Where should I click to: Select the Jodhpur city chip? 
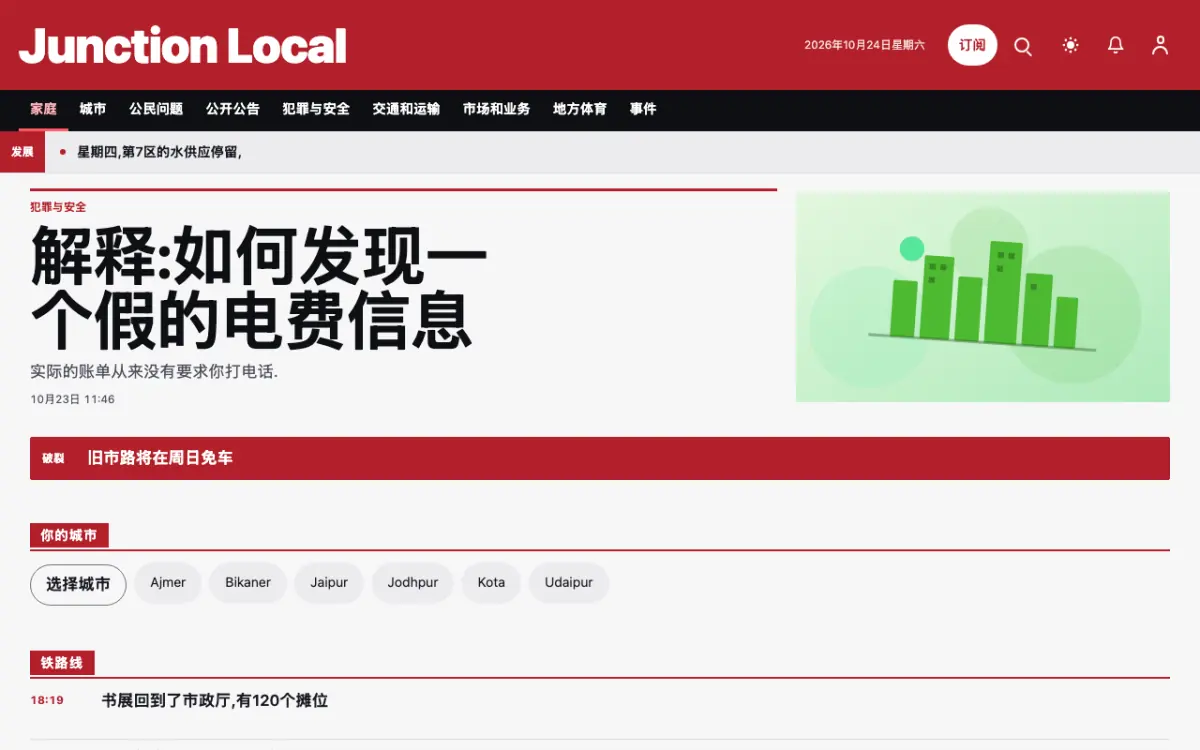click(413, 583)
